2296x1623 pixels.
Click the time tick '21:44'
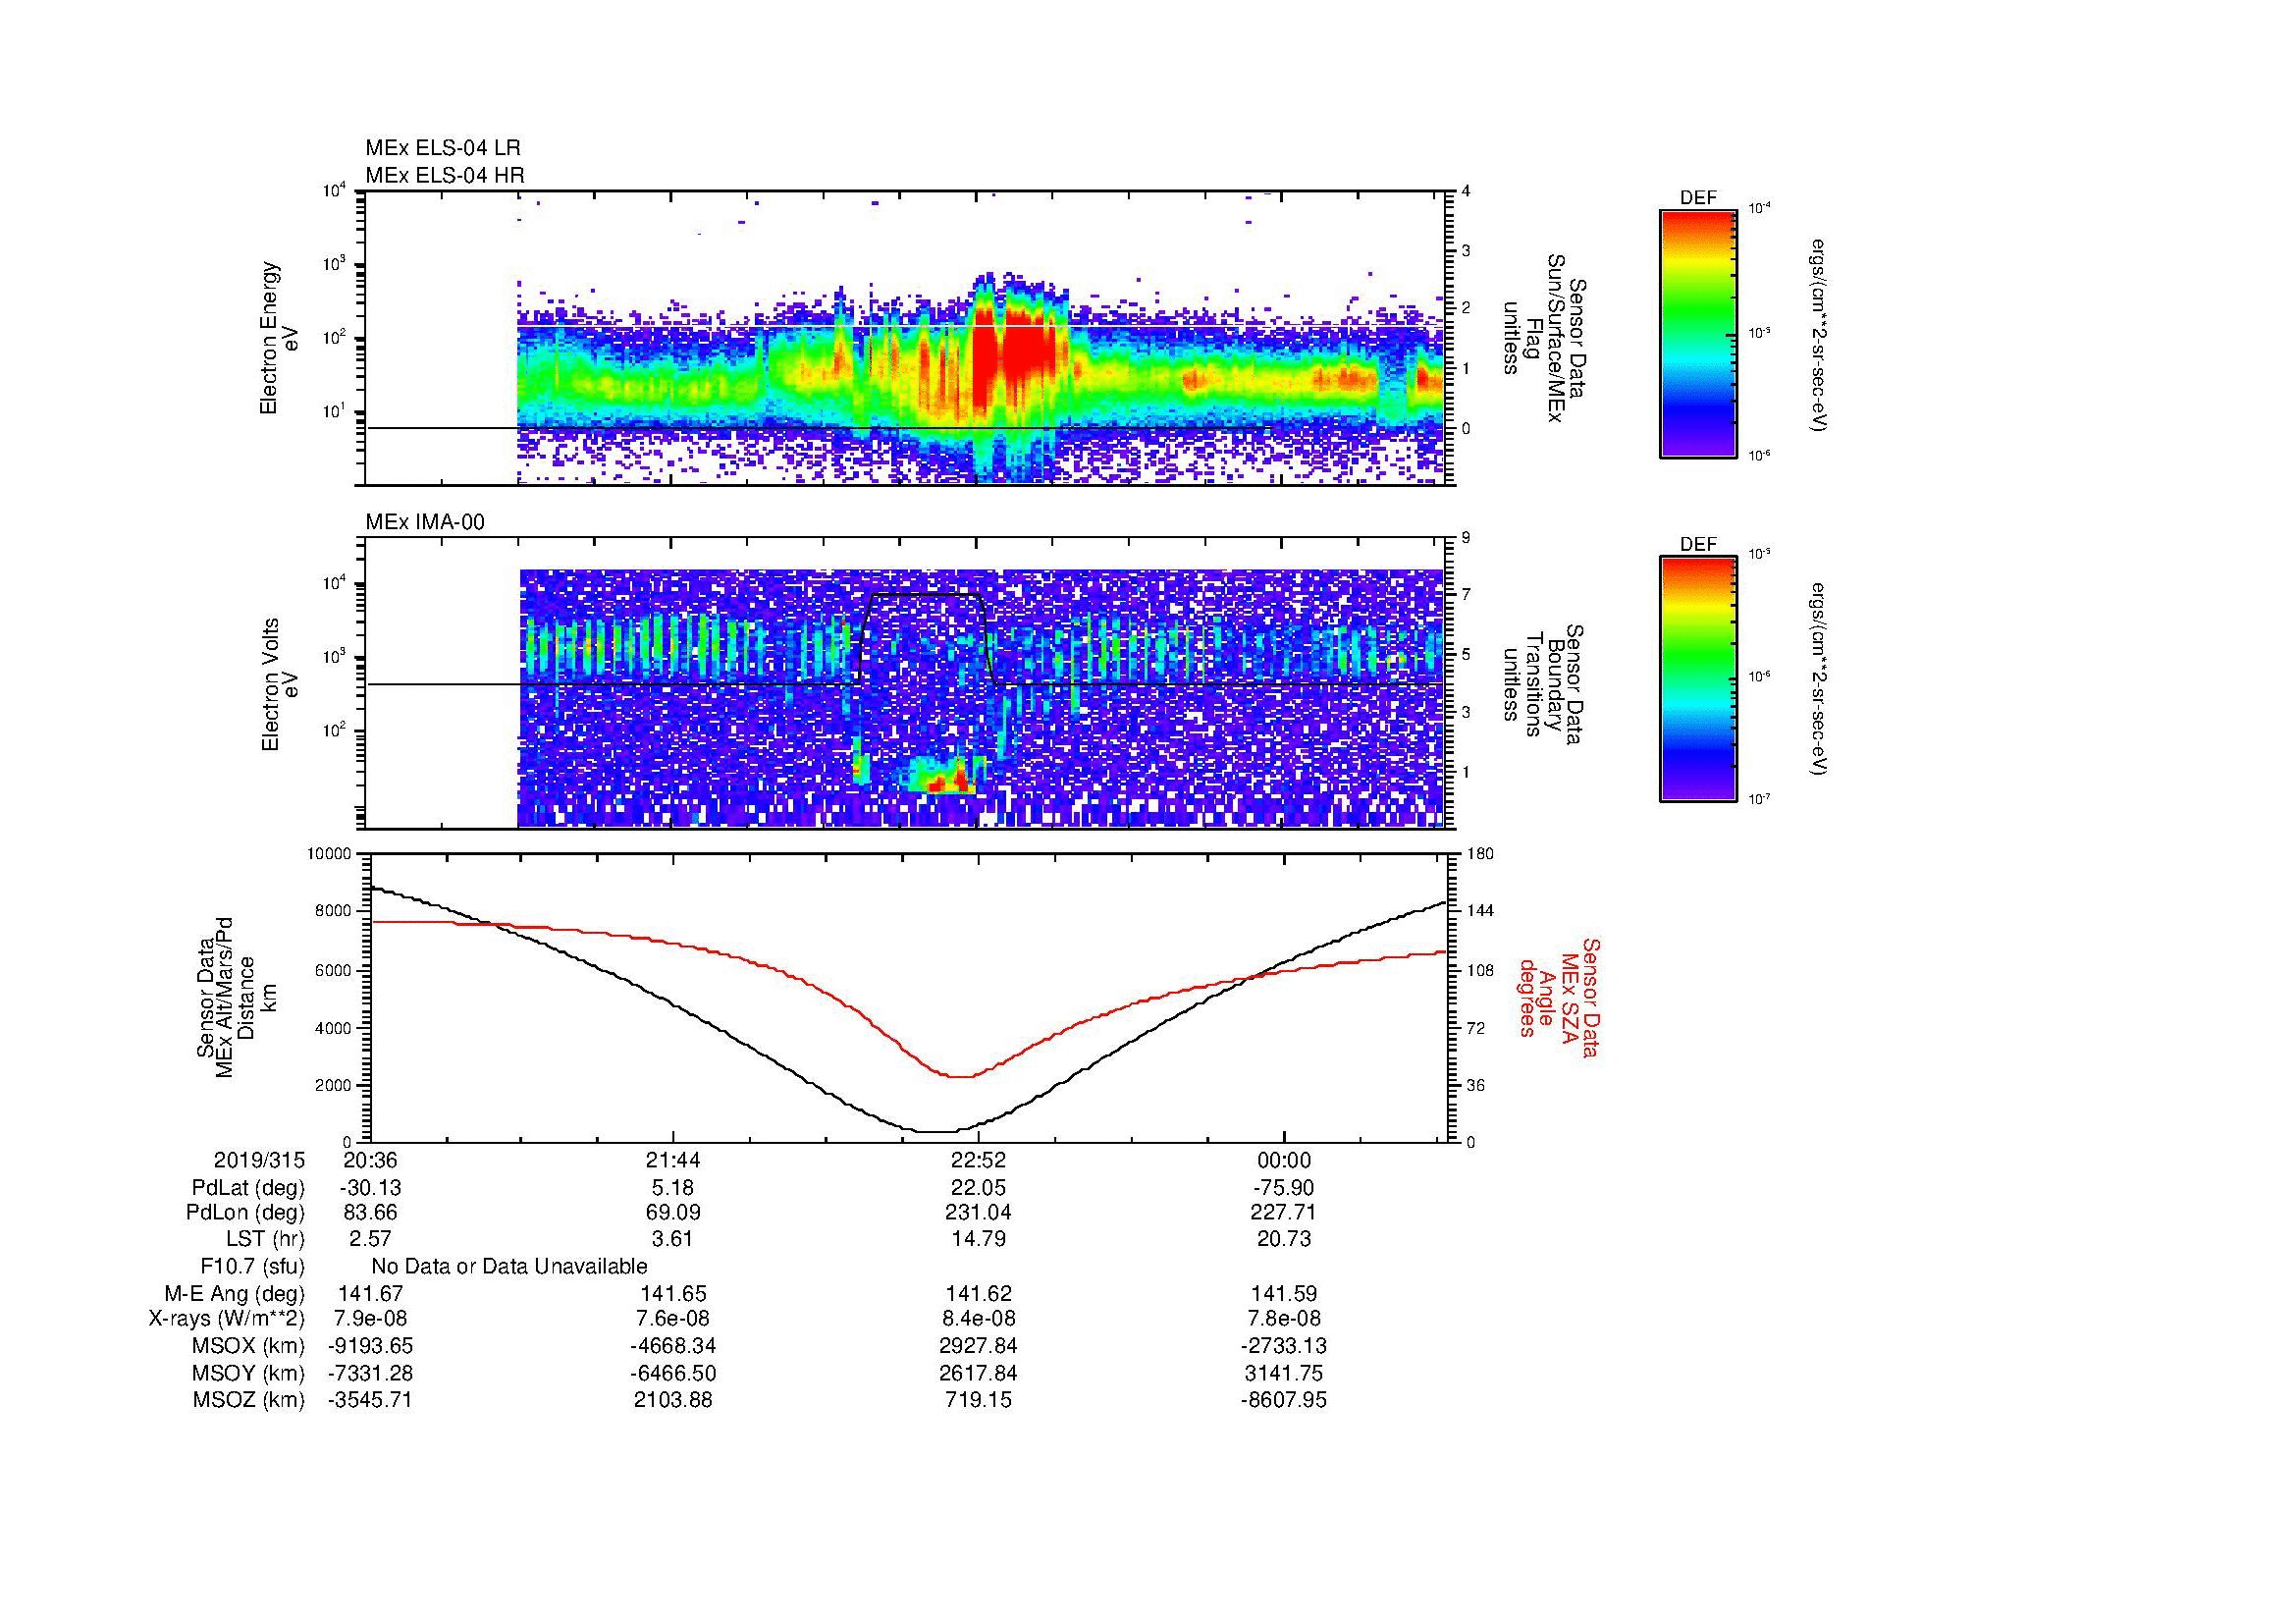673,1160
